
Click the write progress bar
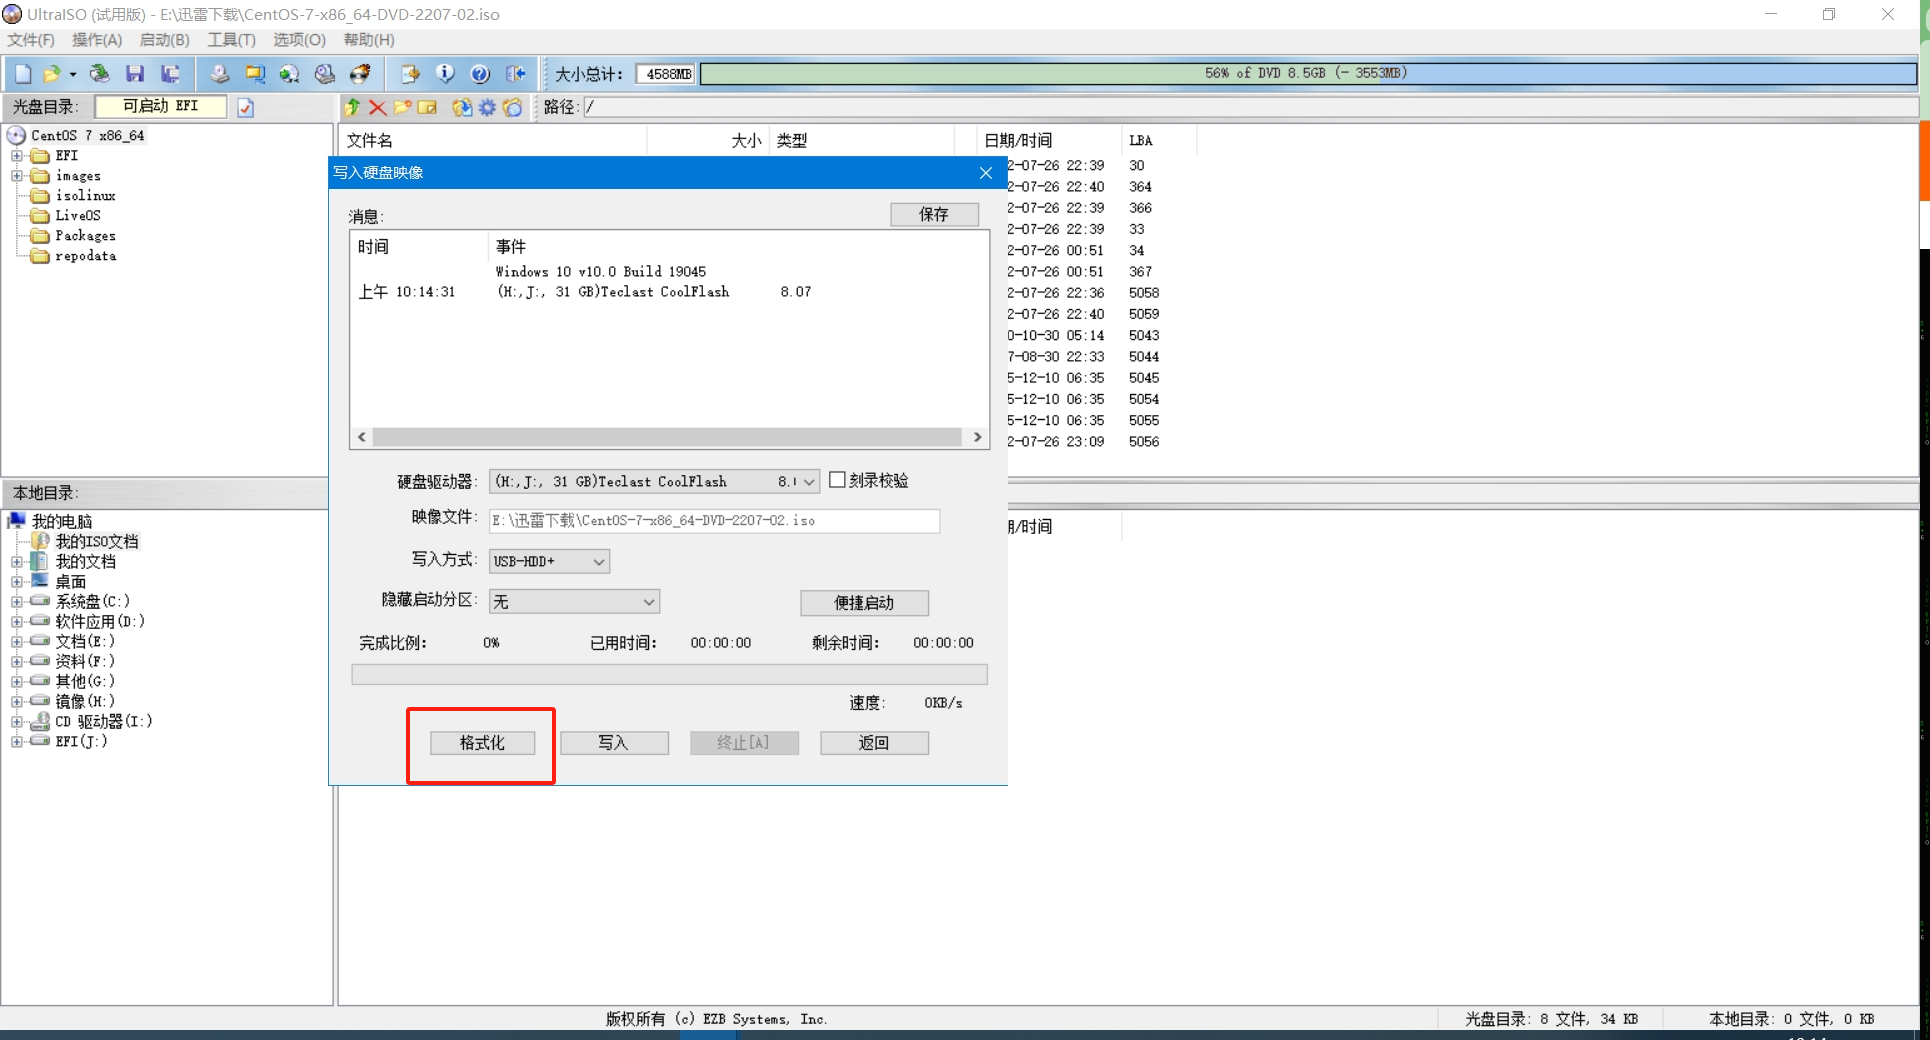(669, 675)
